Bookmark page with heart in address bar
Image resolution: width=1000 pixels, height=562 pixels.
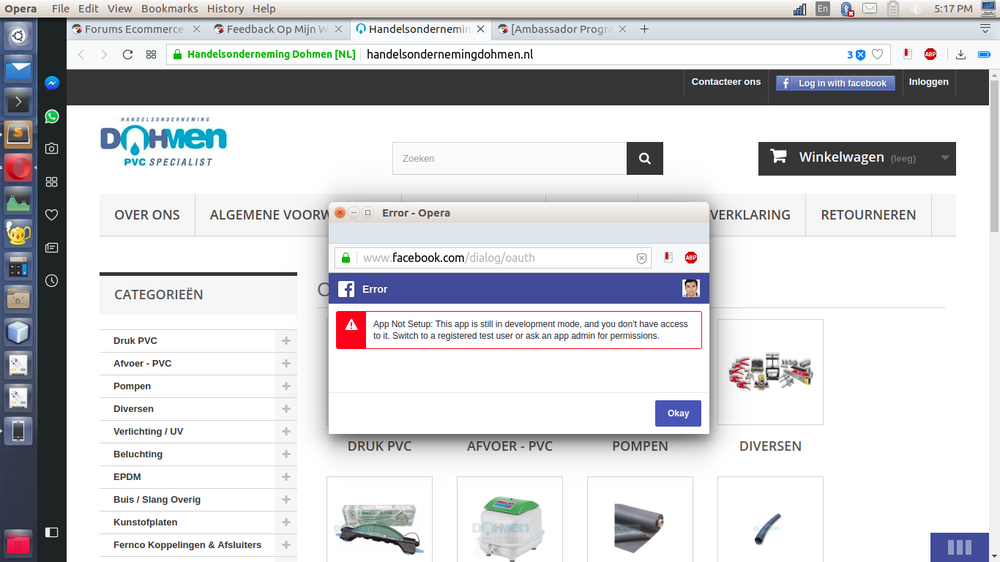(x=878, y=54)
